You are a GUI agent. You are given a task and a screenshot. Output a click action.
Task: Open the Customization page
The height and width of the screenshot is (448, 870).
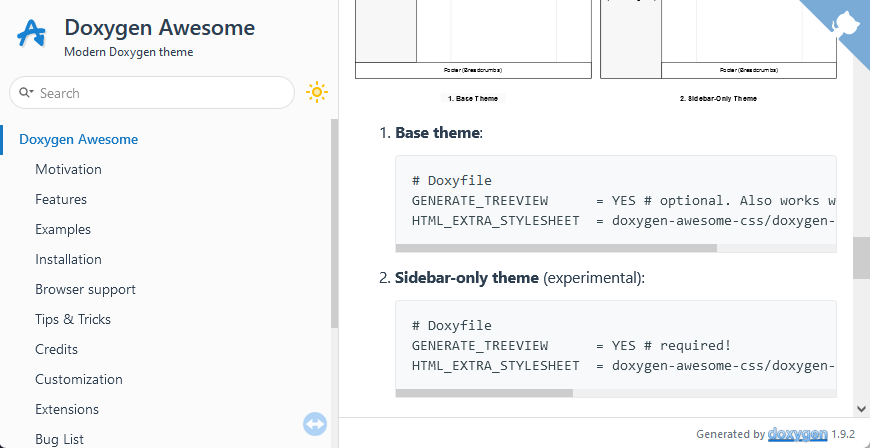[79, 379]
